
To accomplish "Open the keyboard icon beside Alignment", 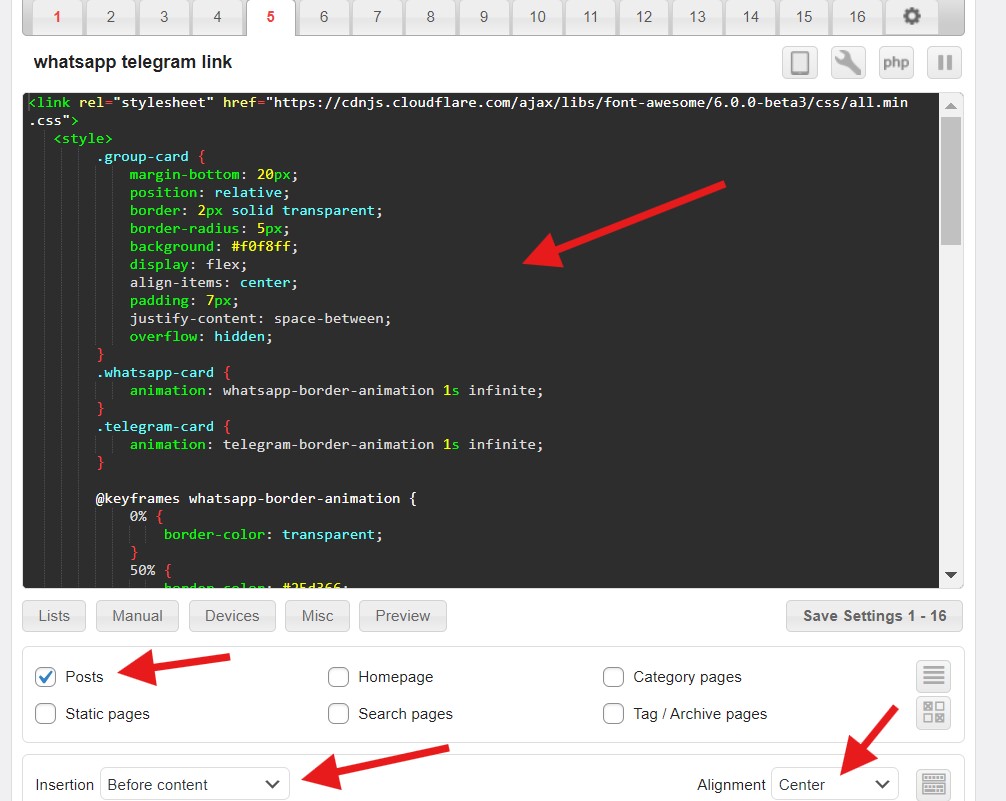I will 933,784.
